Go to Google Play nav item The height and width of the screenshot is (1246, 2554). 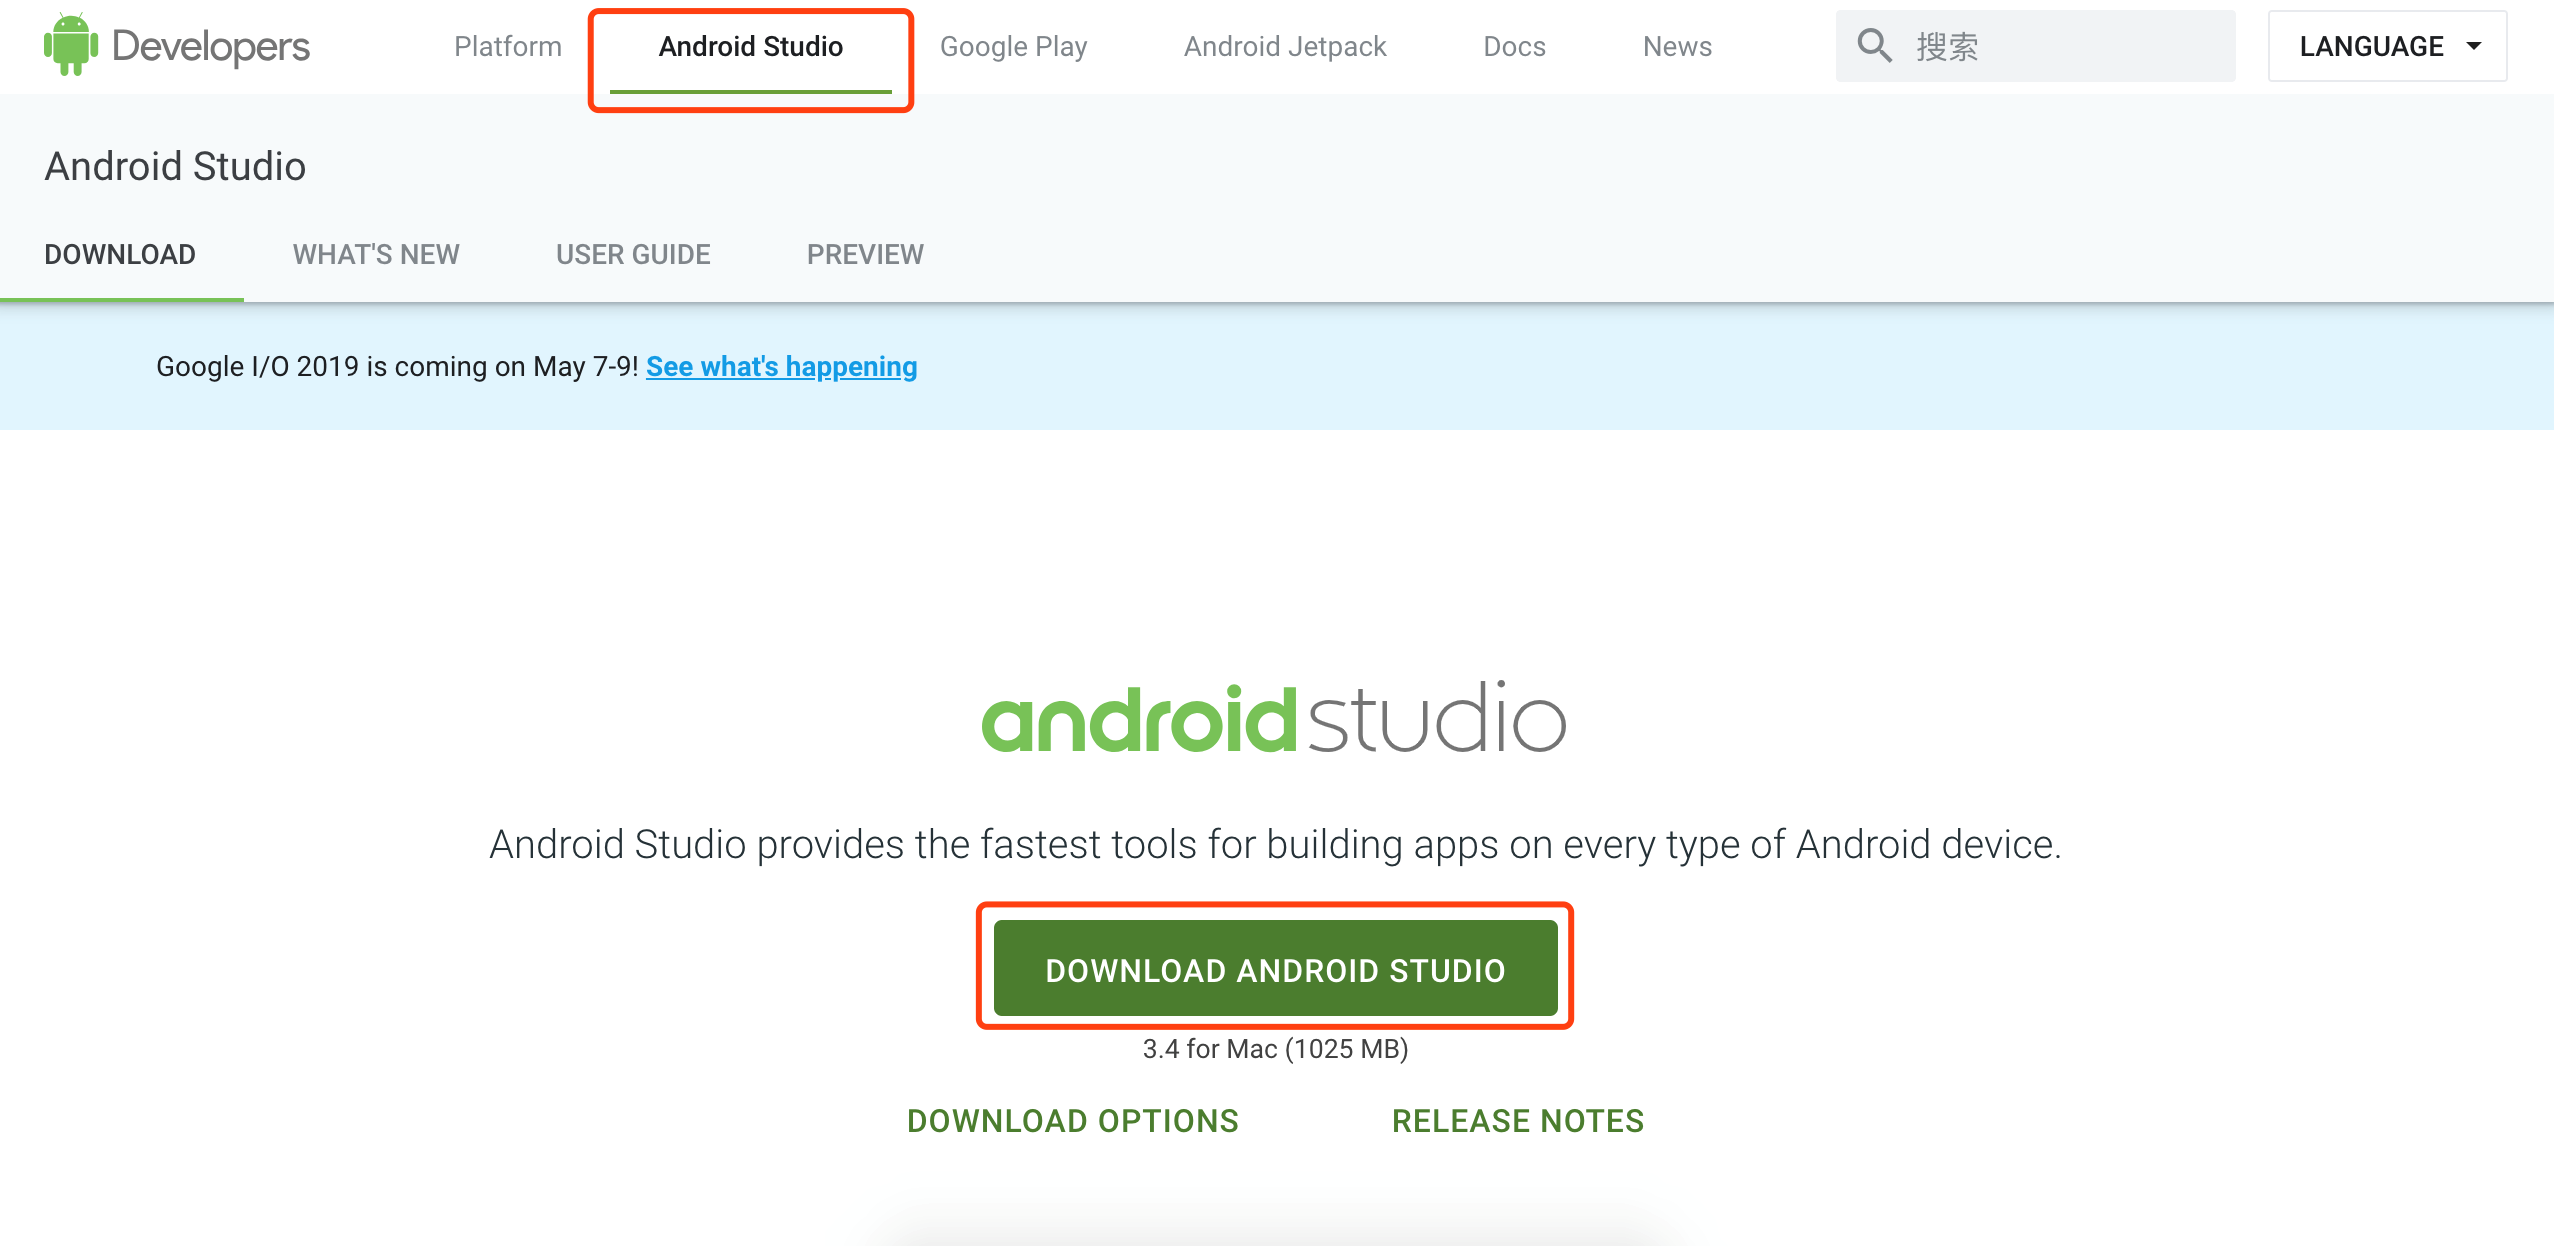coord(1013,46)
